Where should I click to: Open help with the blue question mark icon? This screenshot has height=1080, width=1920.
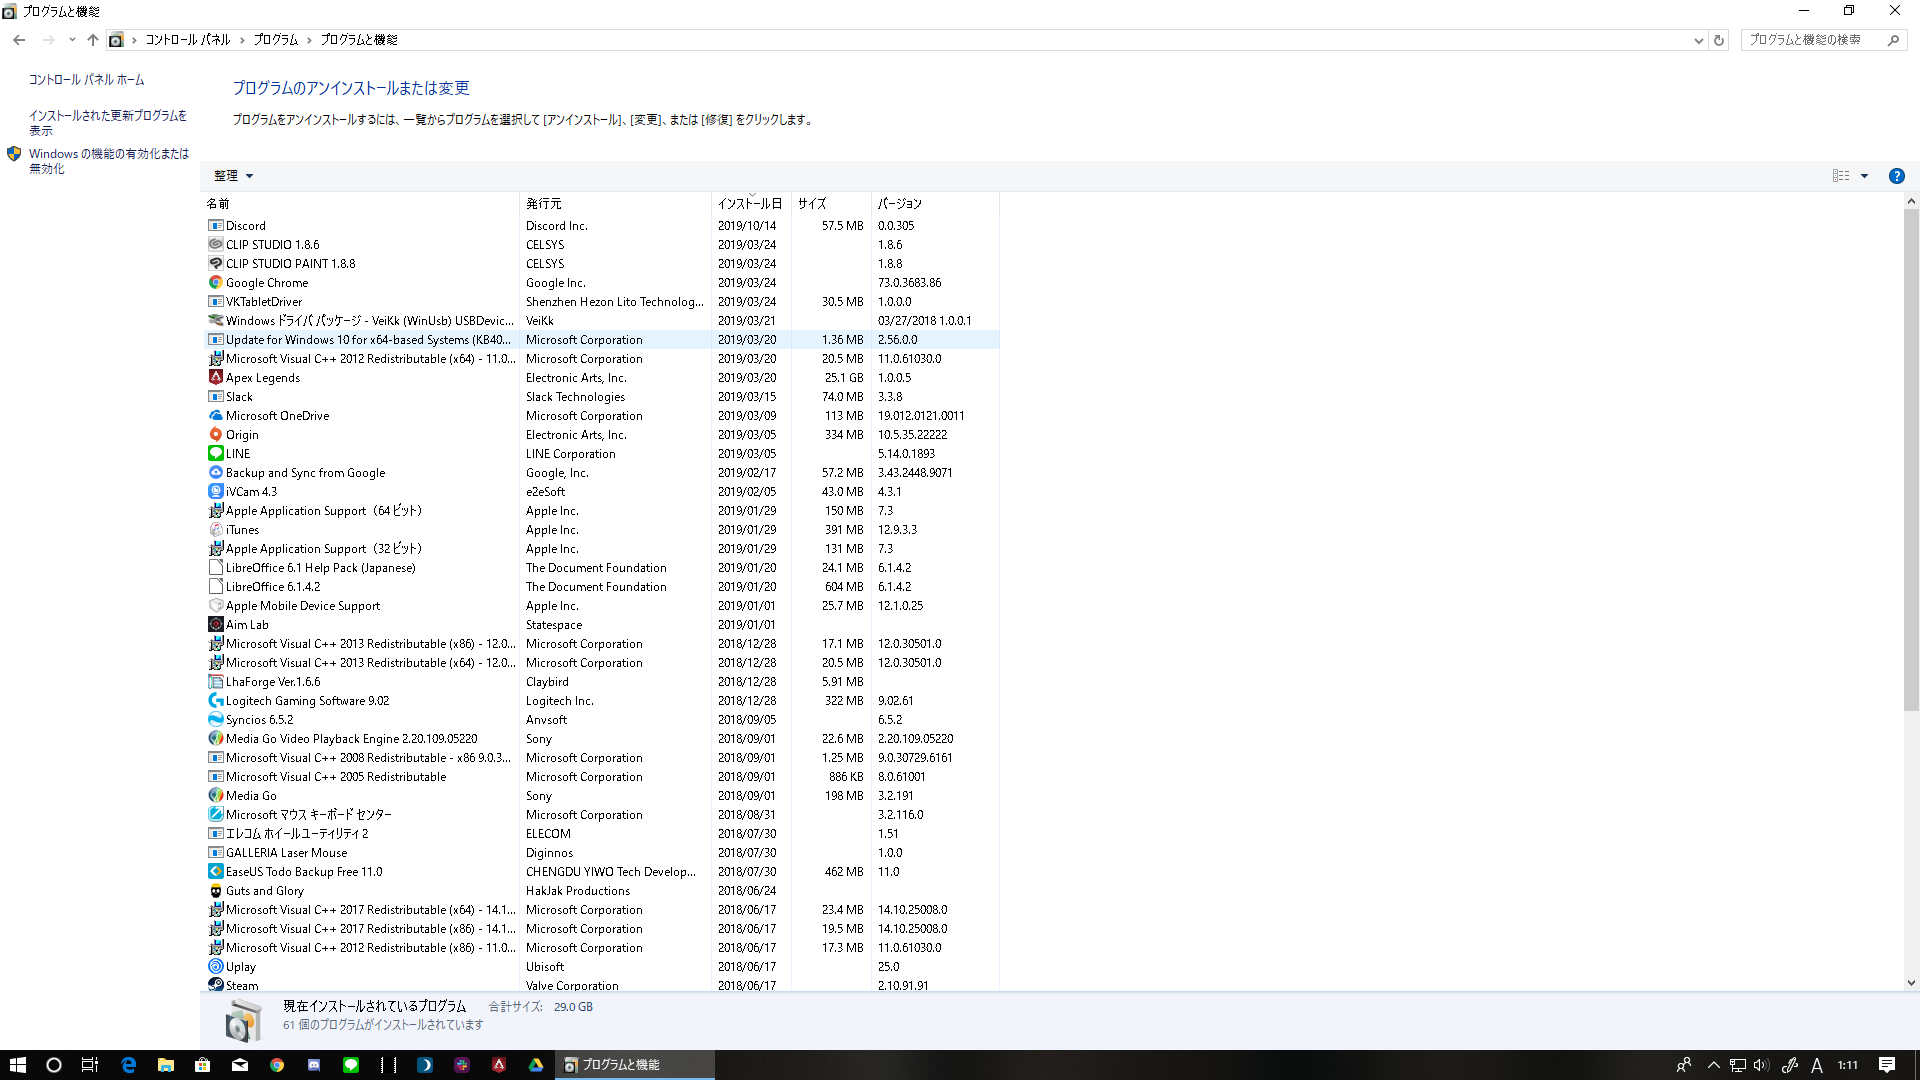point(1896,176)
